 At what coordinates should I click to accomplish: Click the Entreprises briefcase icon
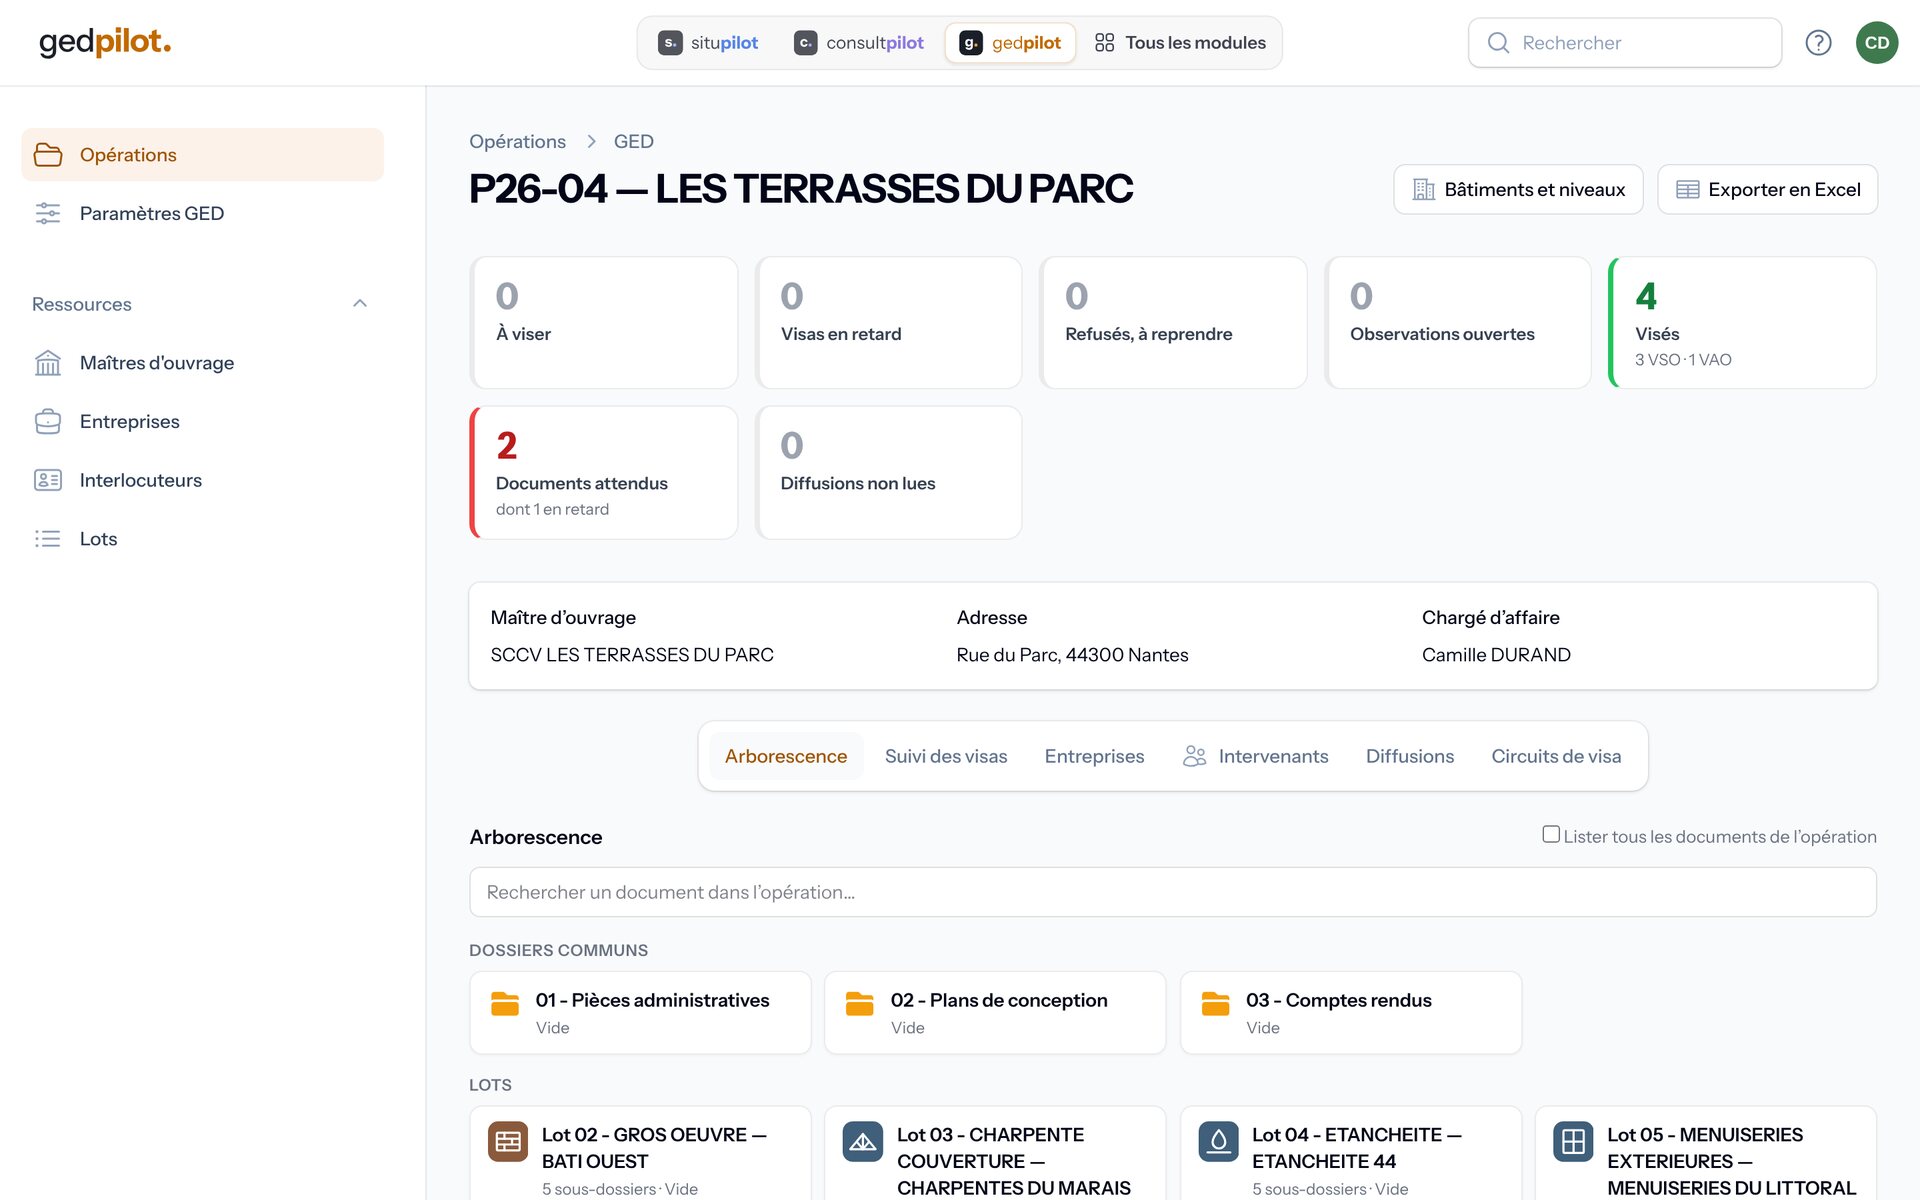[x=48, y=422]
